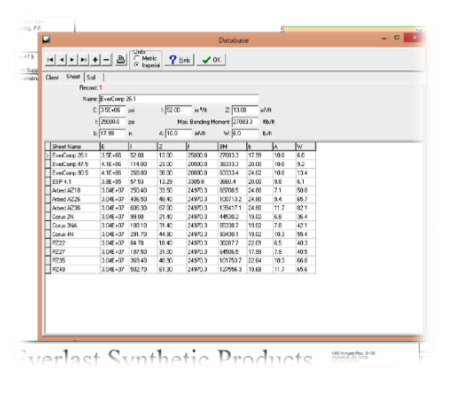Select the EverComp 47.5 row

(180, 164)
